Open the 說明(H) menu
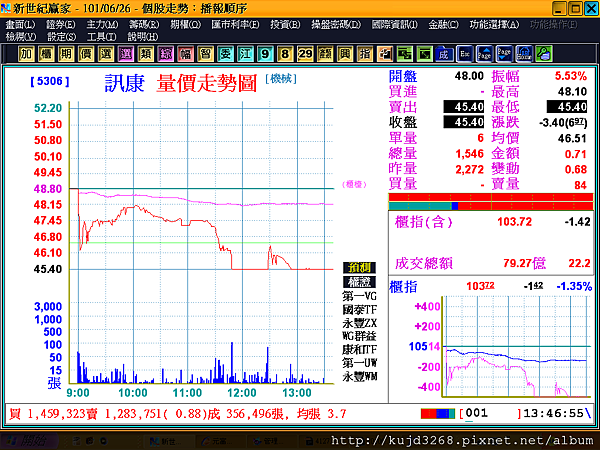 point(142,37)
